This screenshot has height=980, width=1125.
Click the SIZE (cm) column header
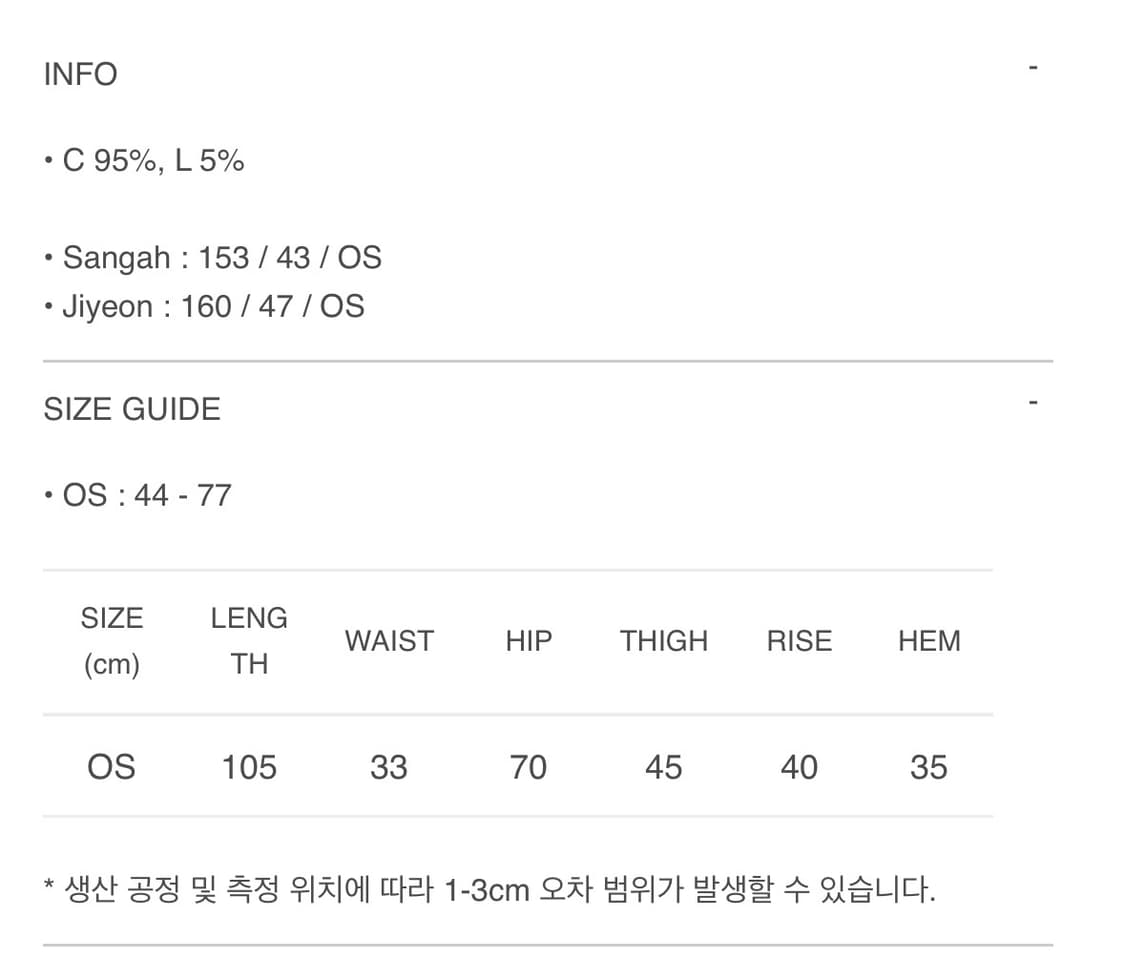[x=112, y=640]
